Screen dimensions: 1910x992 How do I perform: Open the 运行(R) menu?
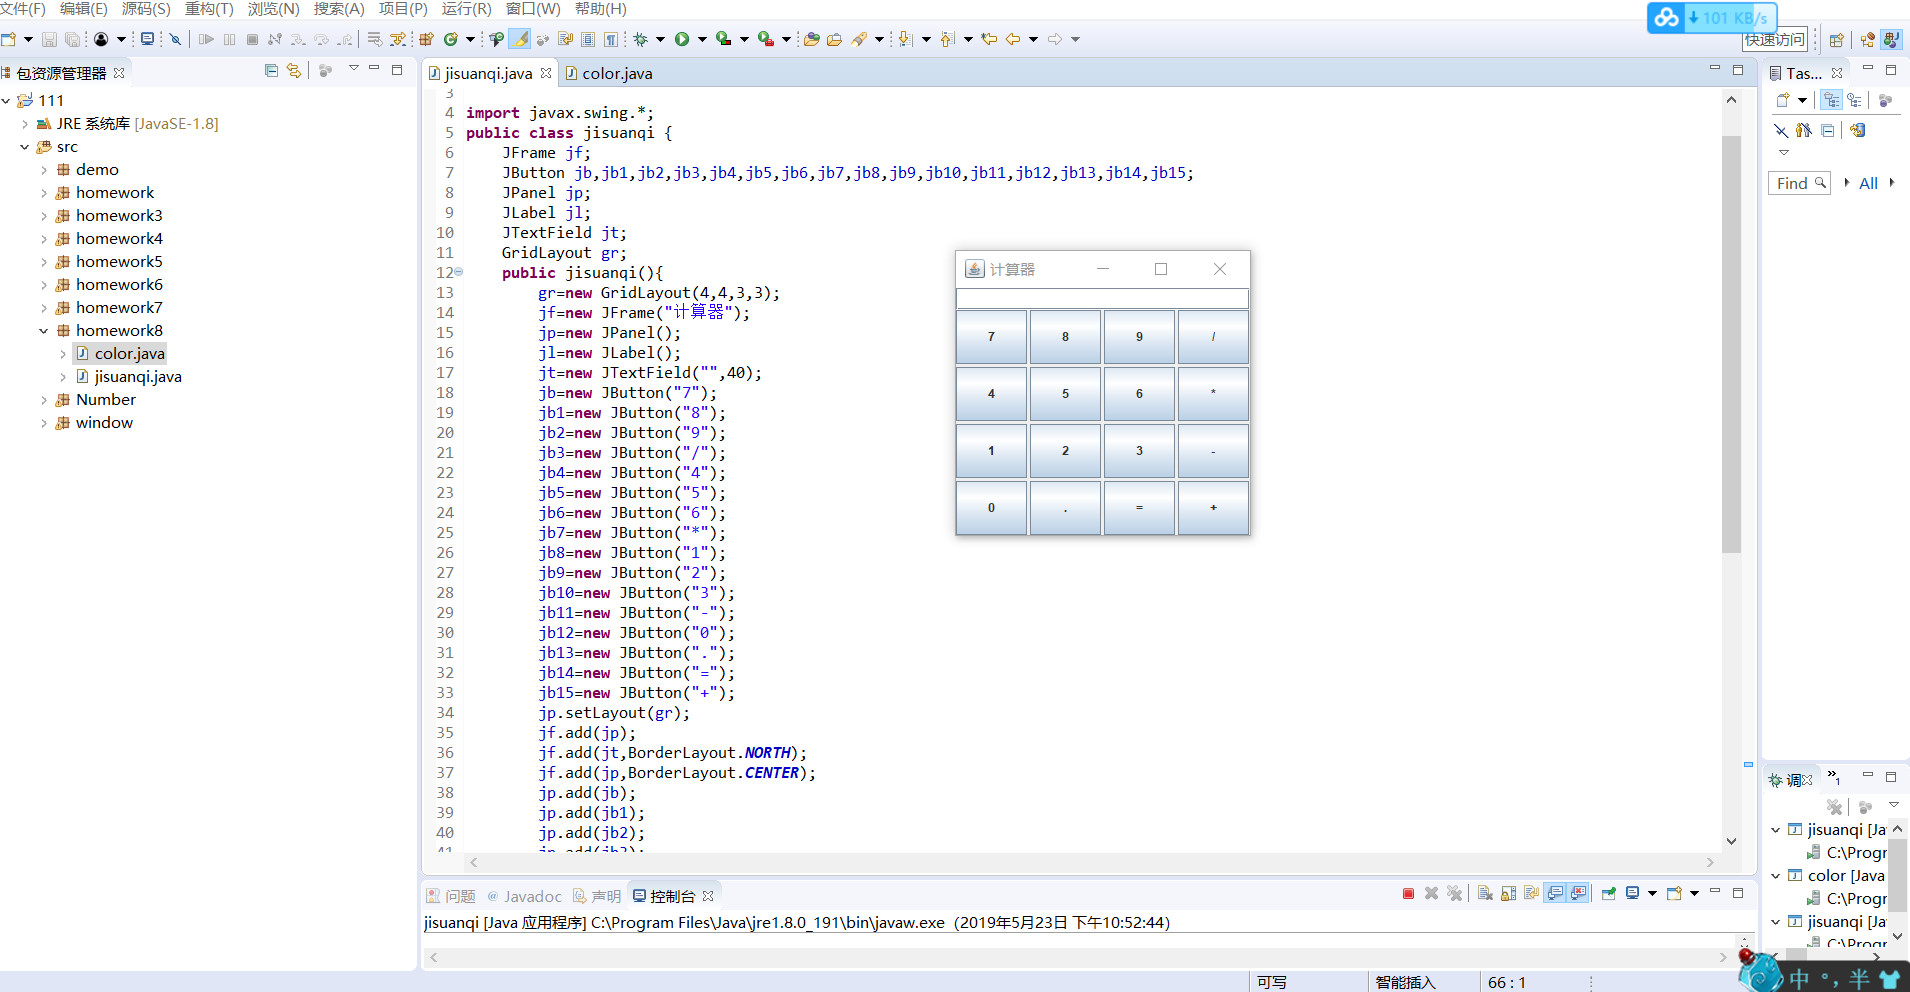pos(466,9)
